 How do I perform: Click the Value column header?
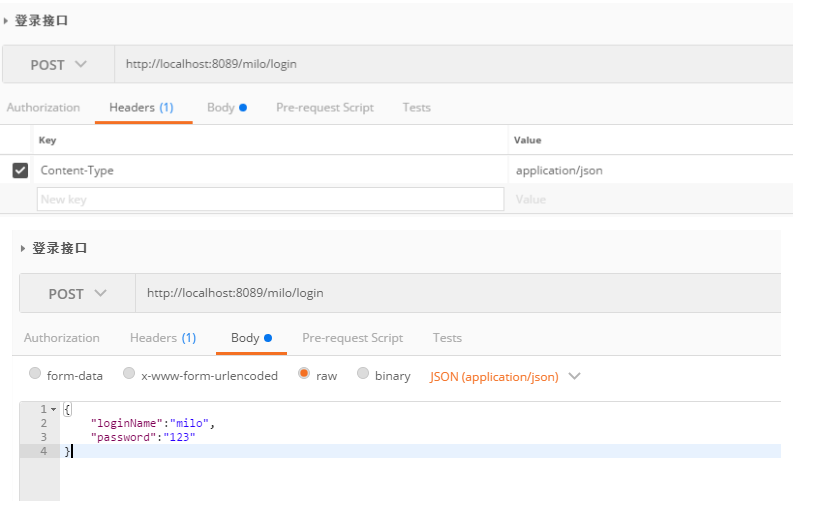(527, 140)
